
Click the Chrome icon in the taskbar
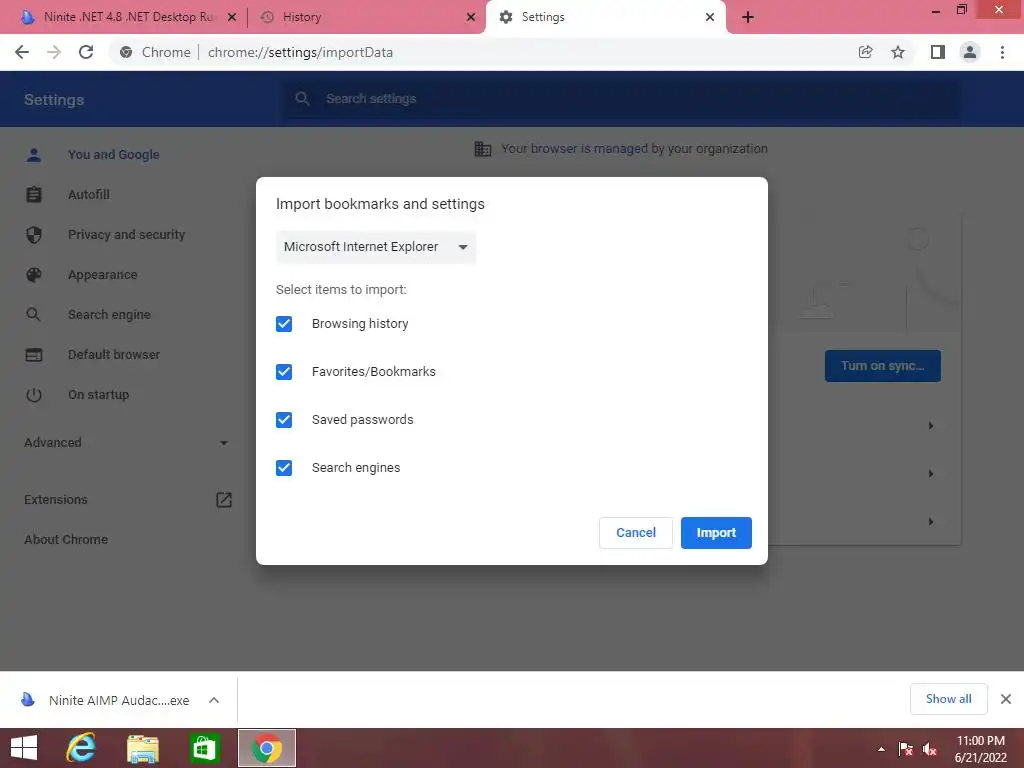click(x=266, y=748)
